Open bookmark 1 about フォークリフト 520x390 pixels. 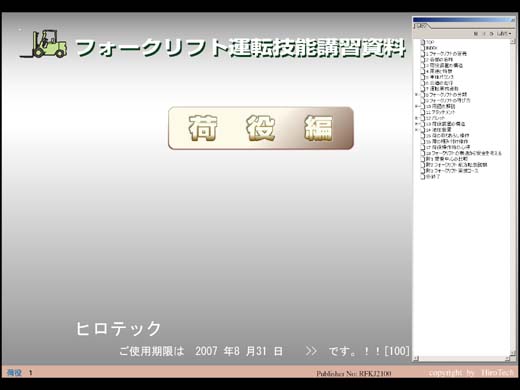click(446, 54)
